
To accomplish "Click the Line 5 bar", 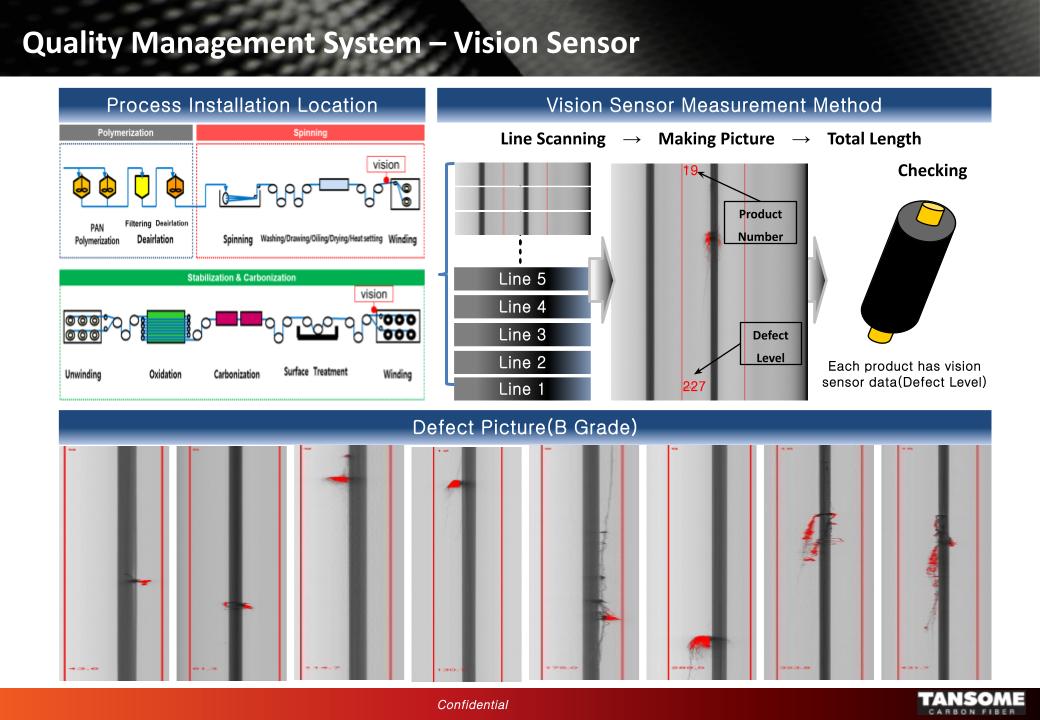I will click(x=520, y=279).
